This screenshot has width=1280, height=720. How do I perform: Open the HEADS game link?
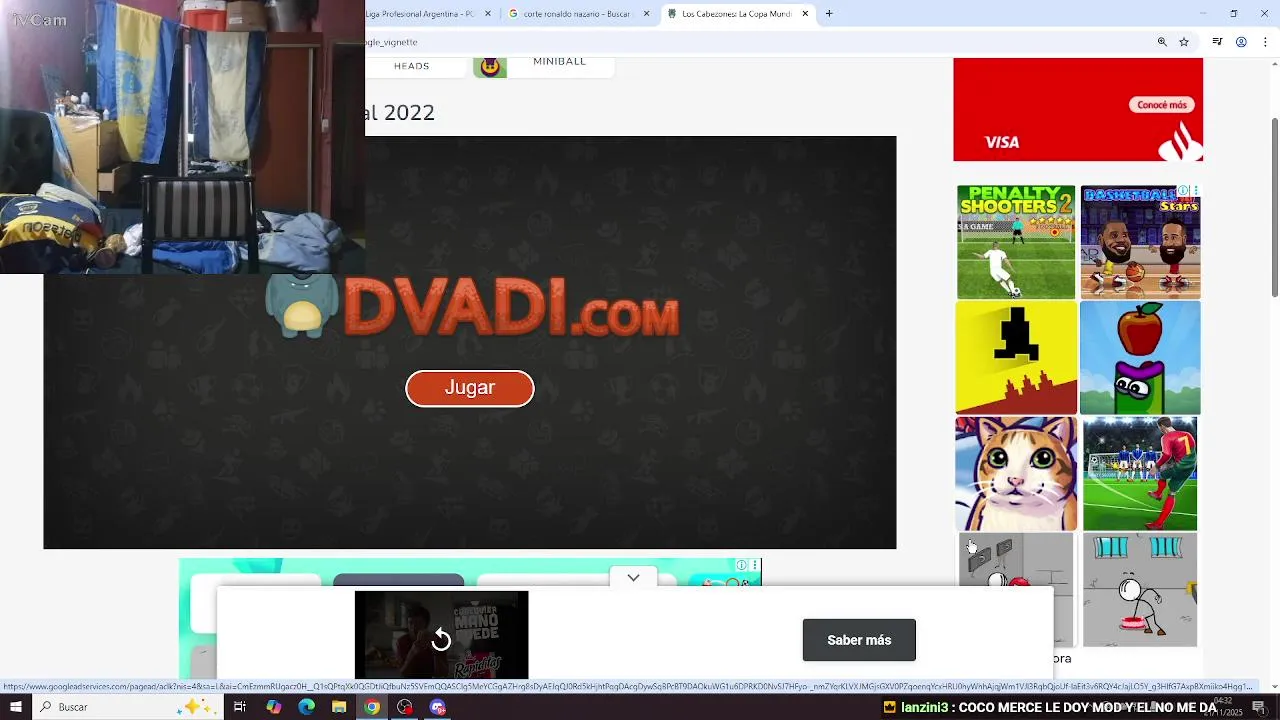pyautogui.click(x=411, y=66)
